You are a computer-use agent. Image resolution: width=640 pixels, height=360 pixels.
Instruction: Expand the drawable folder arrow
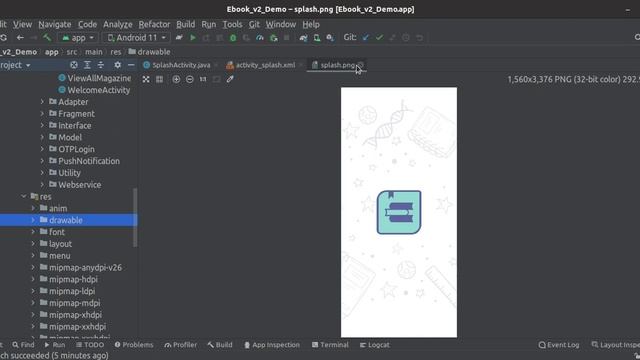[x=33, y=220]
